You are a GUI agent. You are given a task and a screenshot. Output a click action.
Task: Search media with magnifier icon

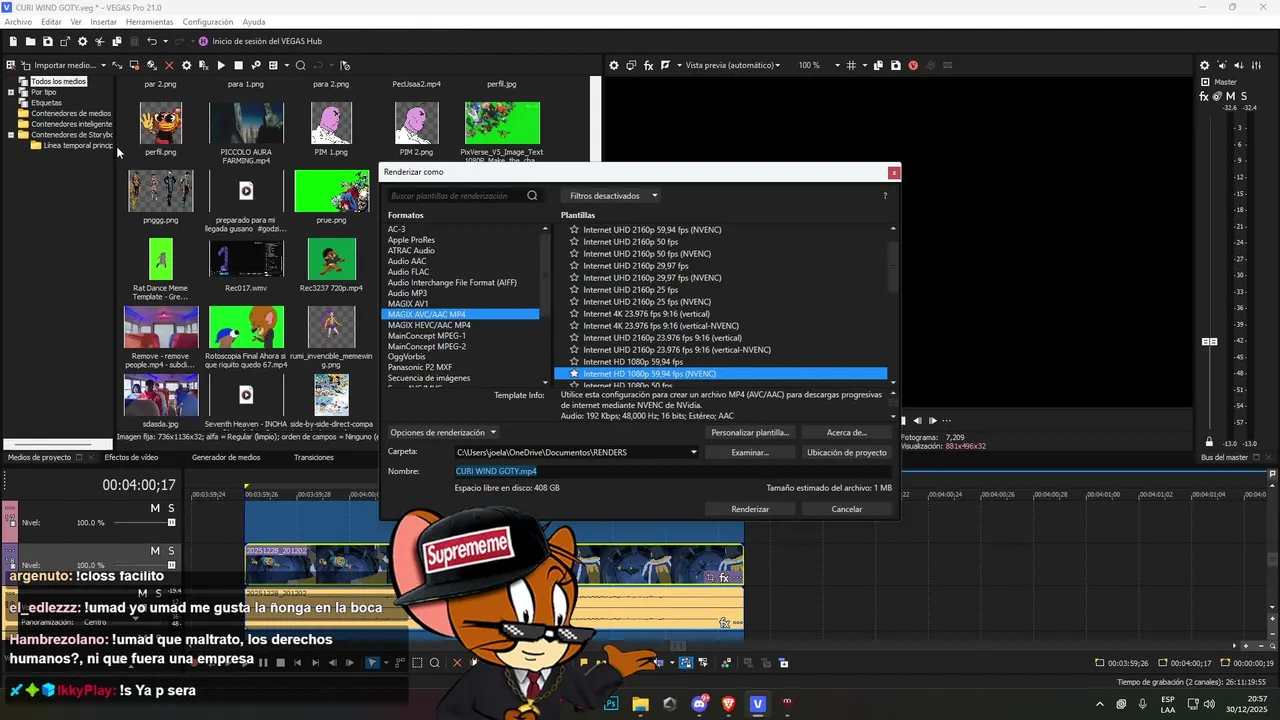pyautogui.click(x=300, y=65)
